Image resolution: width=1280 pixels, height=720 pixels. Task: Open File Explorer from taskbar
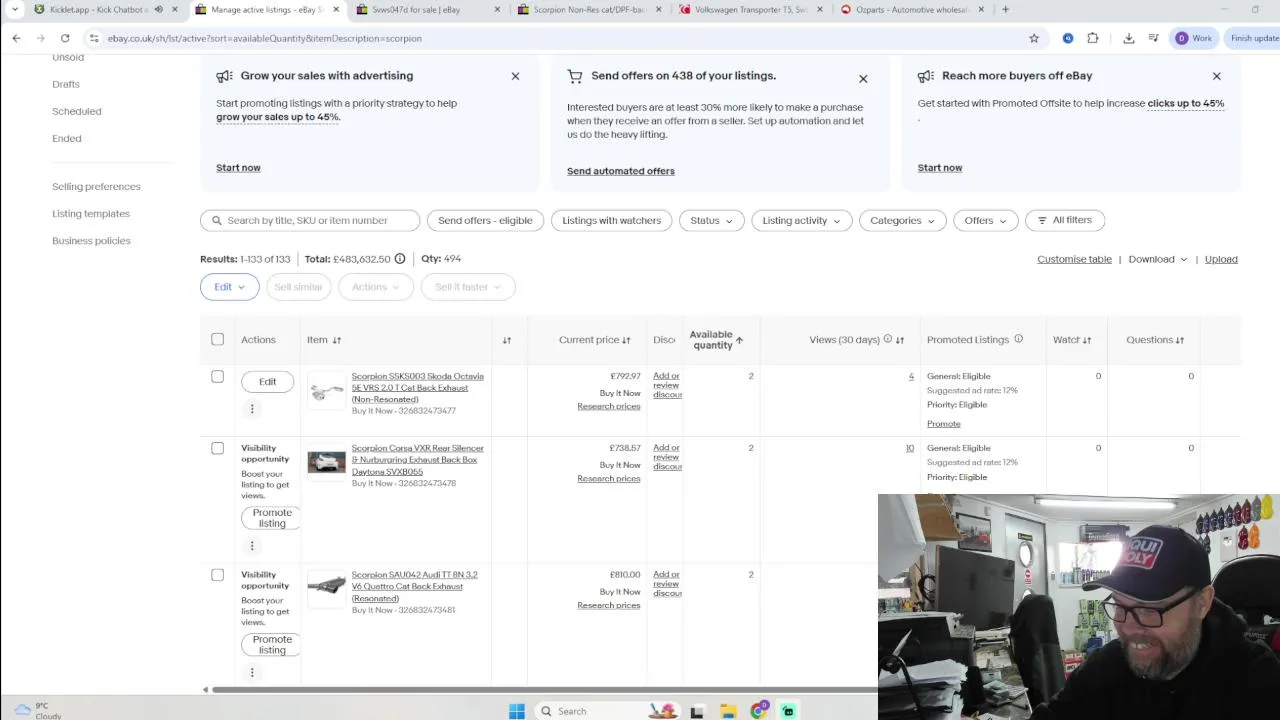pos(728,711)
